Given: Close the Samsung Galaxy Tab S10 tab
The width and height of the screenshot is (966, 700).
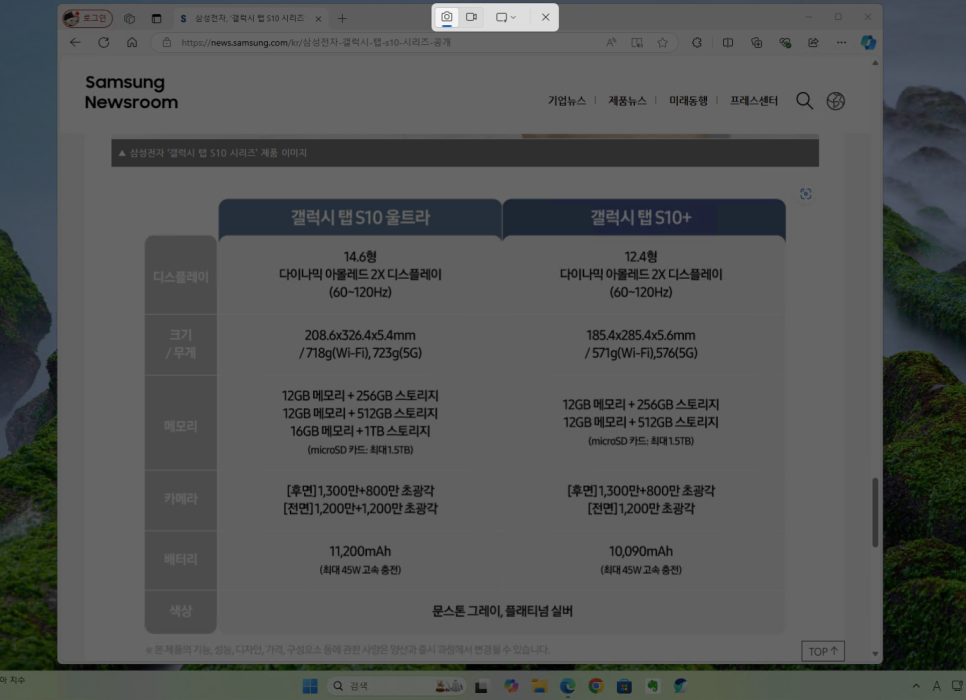Looking at the screenshot, I should point(318,18).
